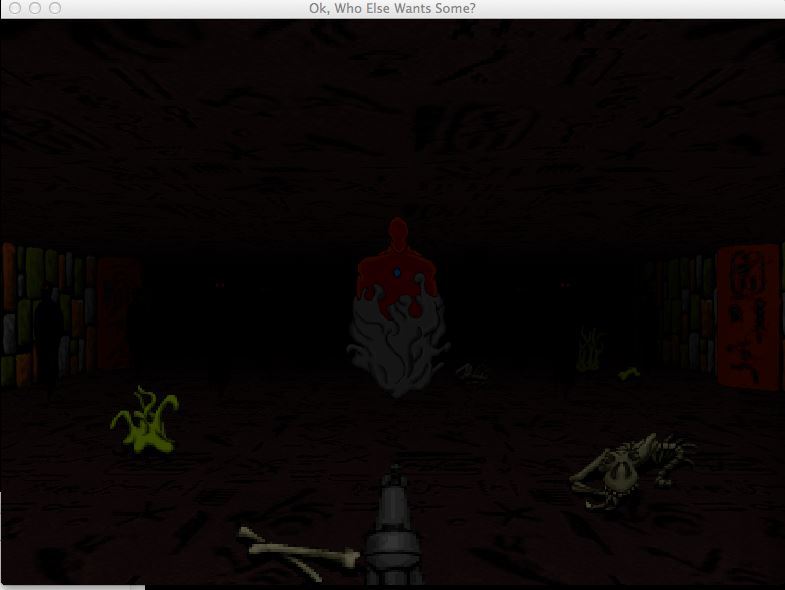Viewport: 785px width, 590px height.
Task: Click the blue gem on the monster's chest
Action: coord(398,273)
